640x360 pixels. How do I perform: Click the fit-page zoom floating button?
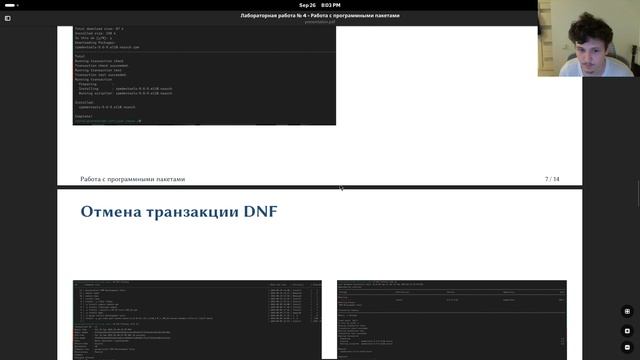pos(627,311)
